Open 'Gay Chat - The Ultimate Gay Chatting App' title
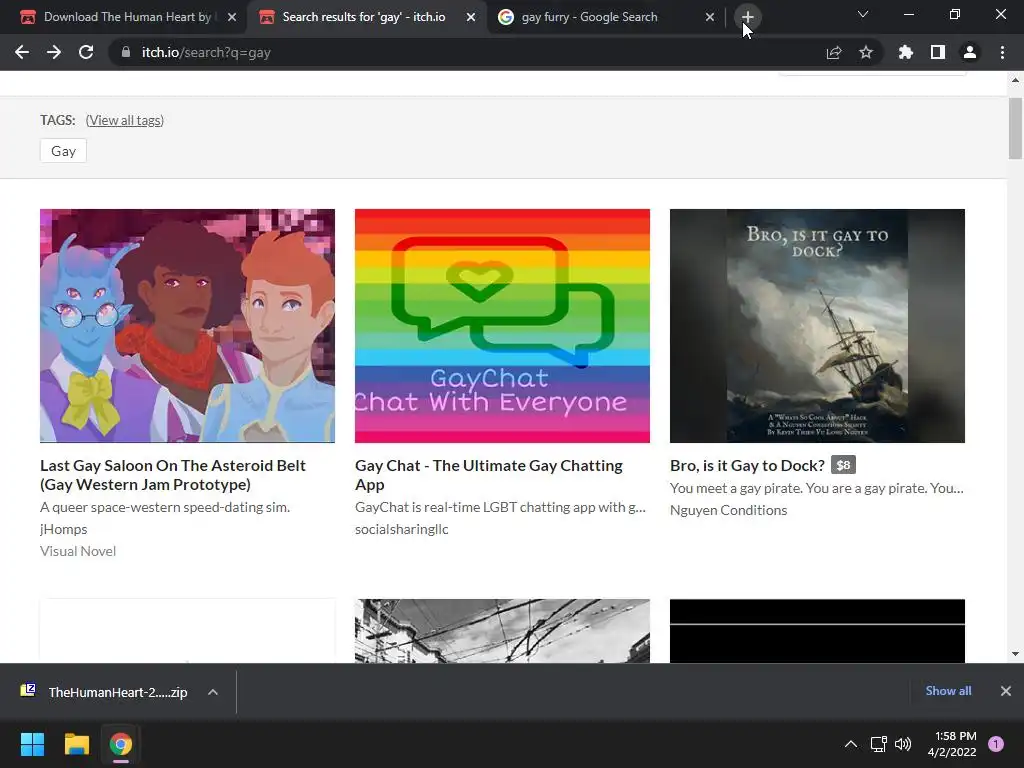Image resolution: width=1024 pixels, height=768 pixels. (x=488, y=475)
